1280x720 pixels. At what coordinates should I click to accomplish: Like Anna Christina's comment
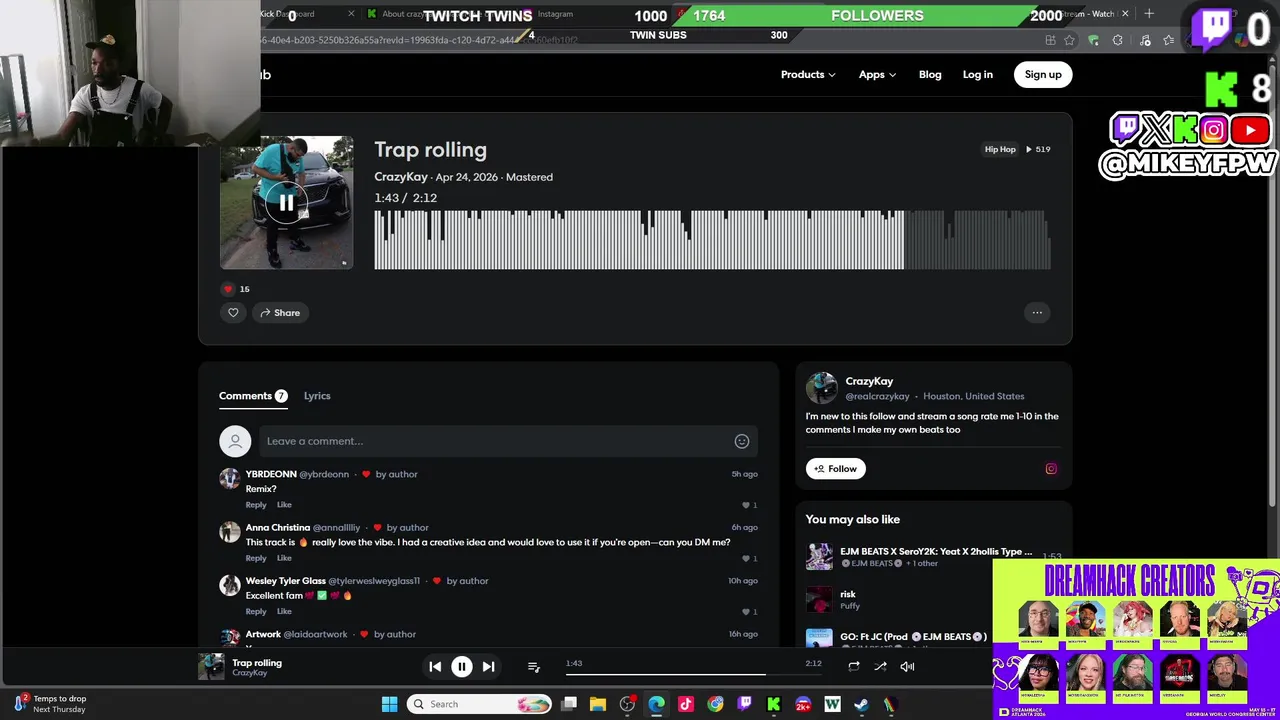(284, 558)
